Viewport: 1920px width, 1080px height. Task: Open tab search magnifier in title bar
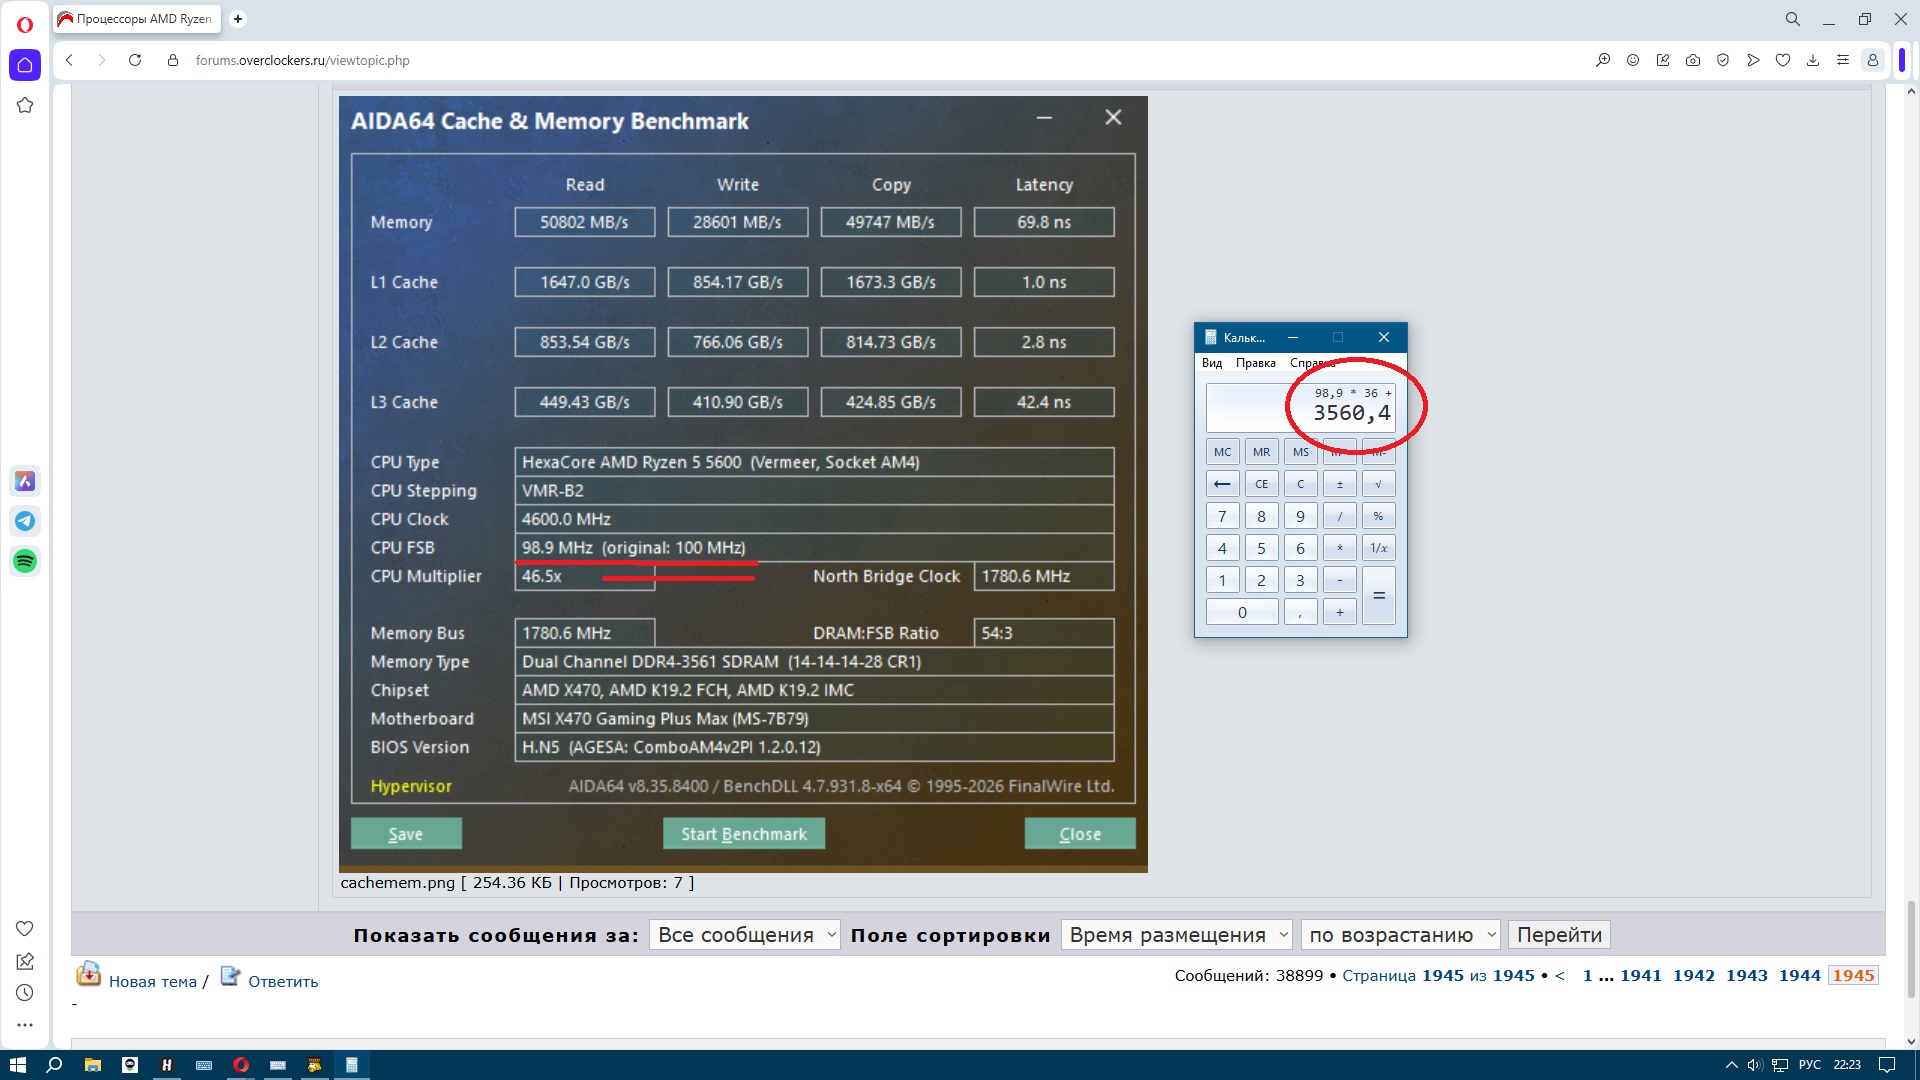click(x=1793, y=19)
